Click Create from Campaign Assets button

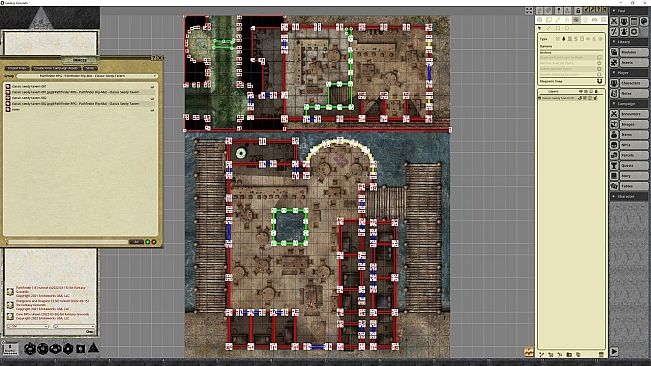click(56, 68)
